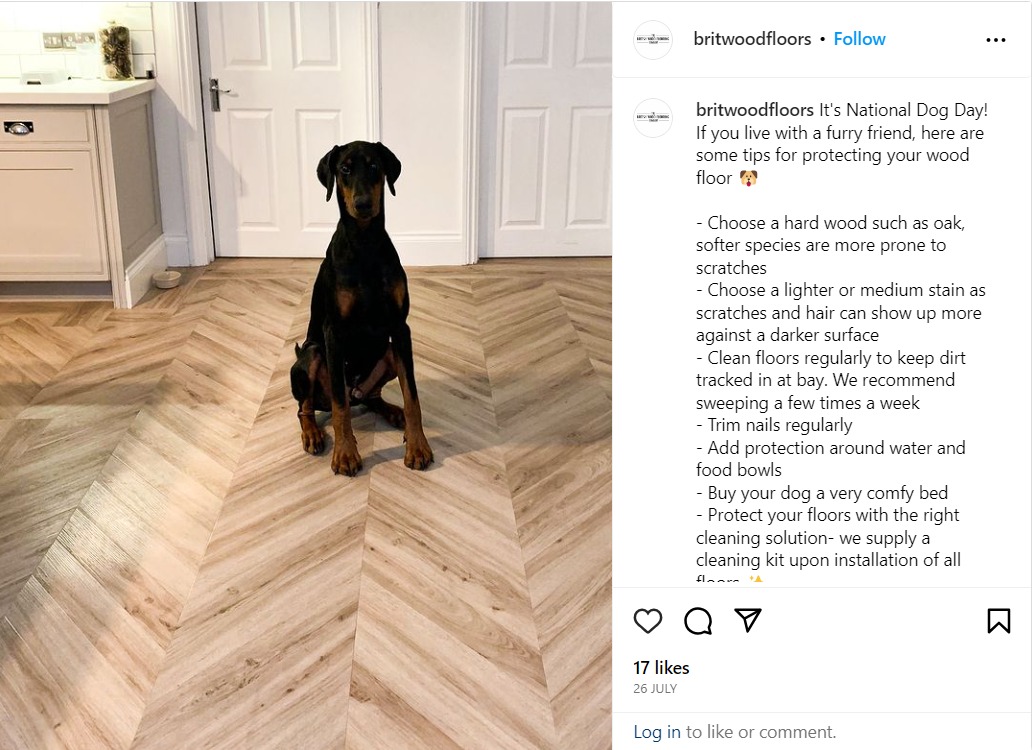Open britwoodfloors username in header

tap(752, 39)
